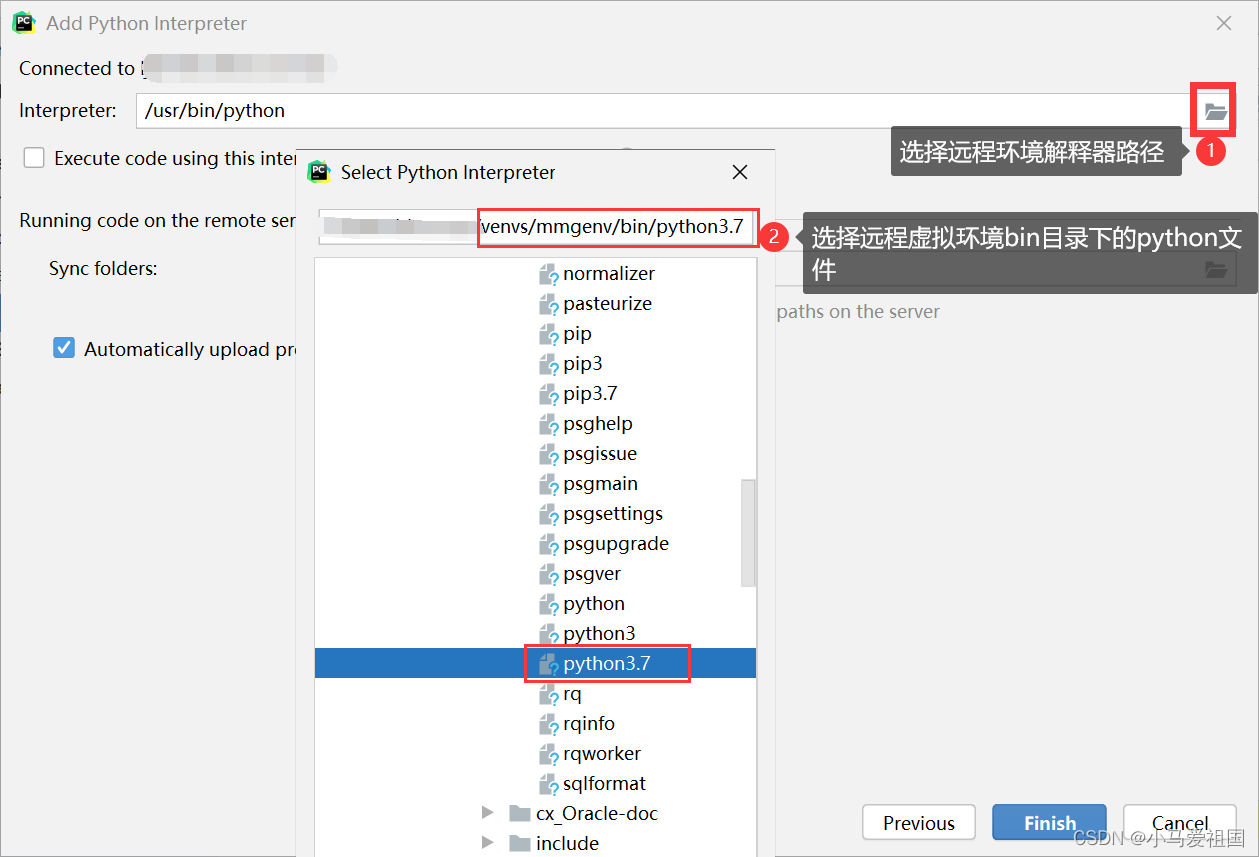The image size is (1259, 857).
Task: Click the sqlformat file icon
Action: click(x=548, y=784)
